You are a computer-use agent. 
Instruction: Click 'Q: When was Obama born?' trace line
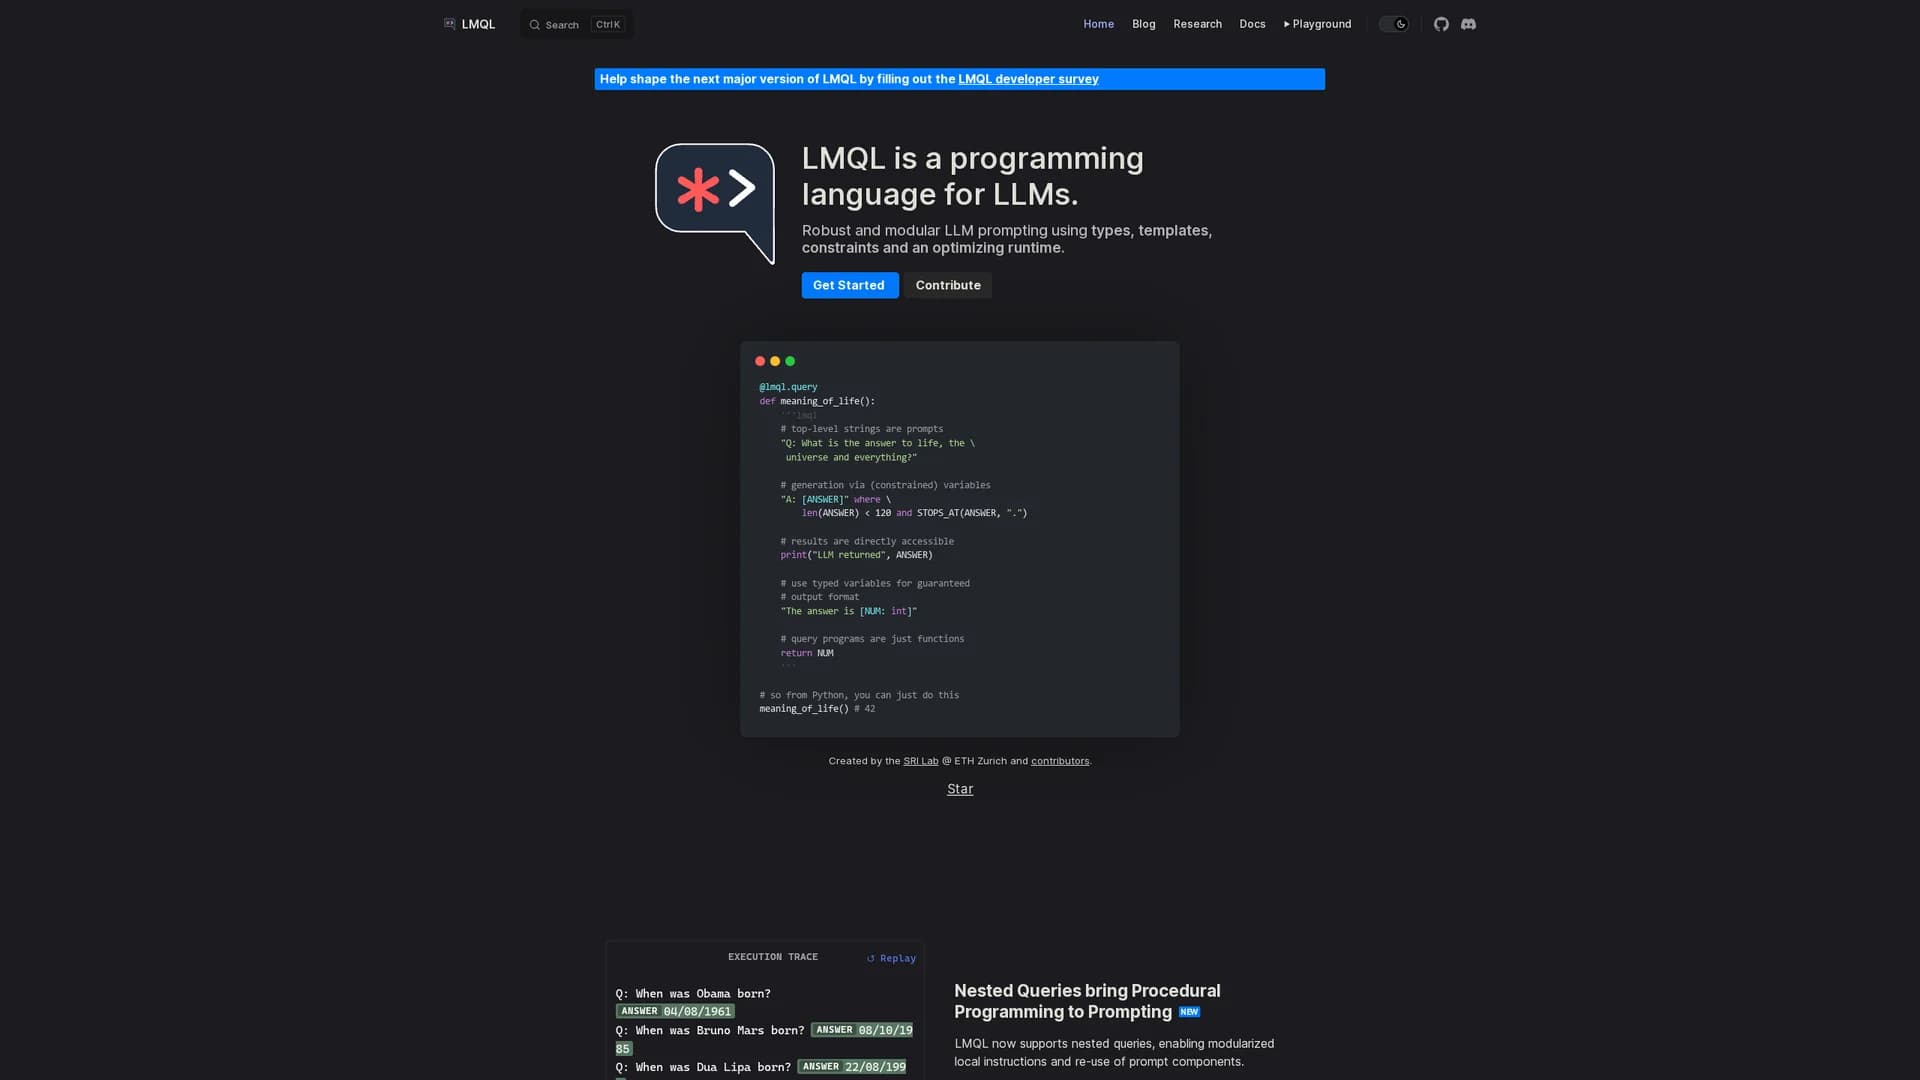693,994
